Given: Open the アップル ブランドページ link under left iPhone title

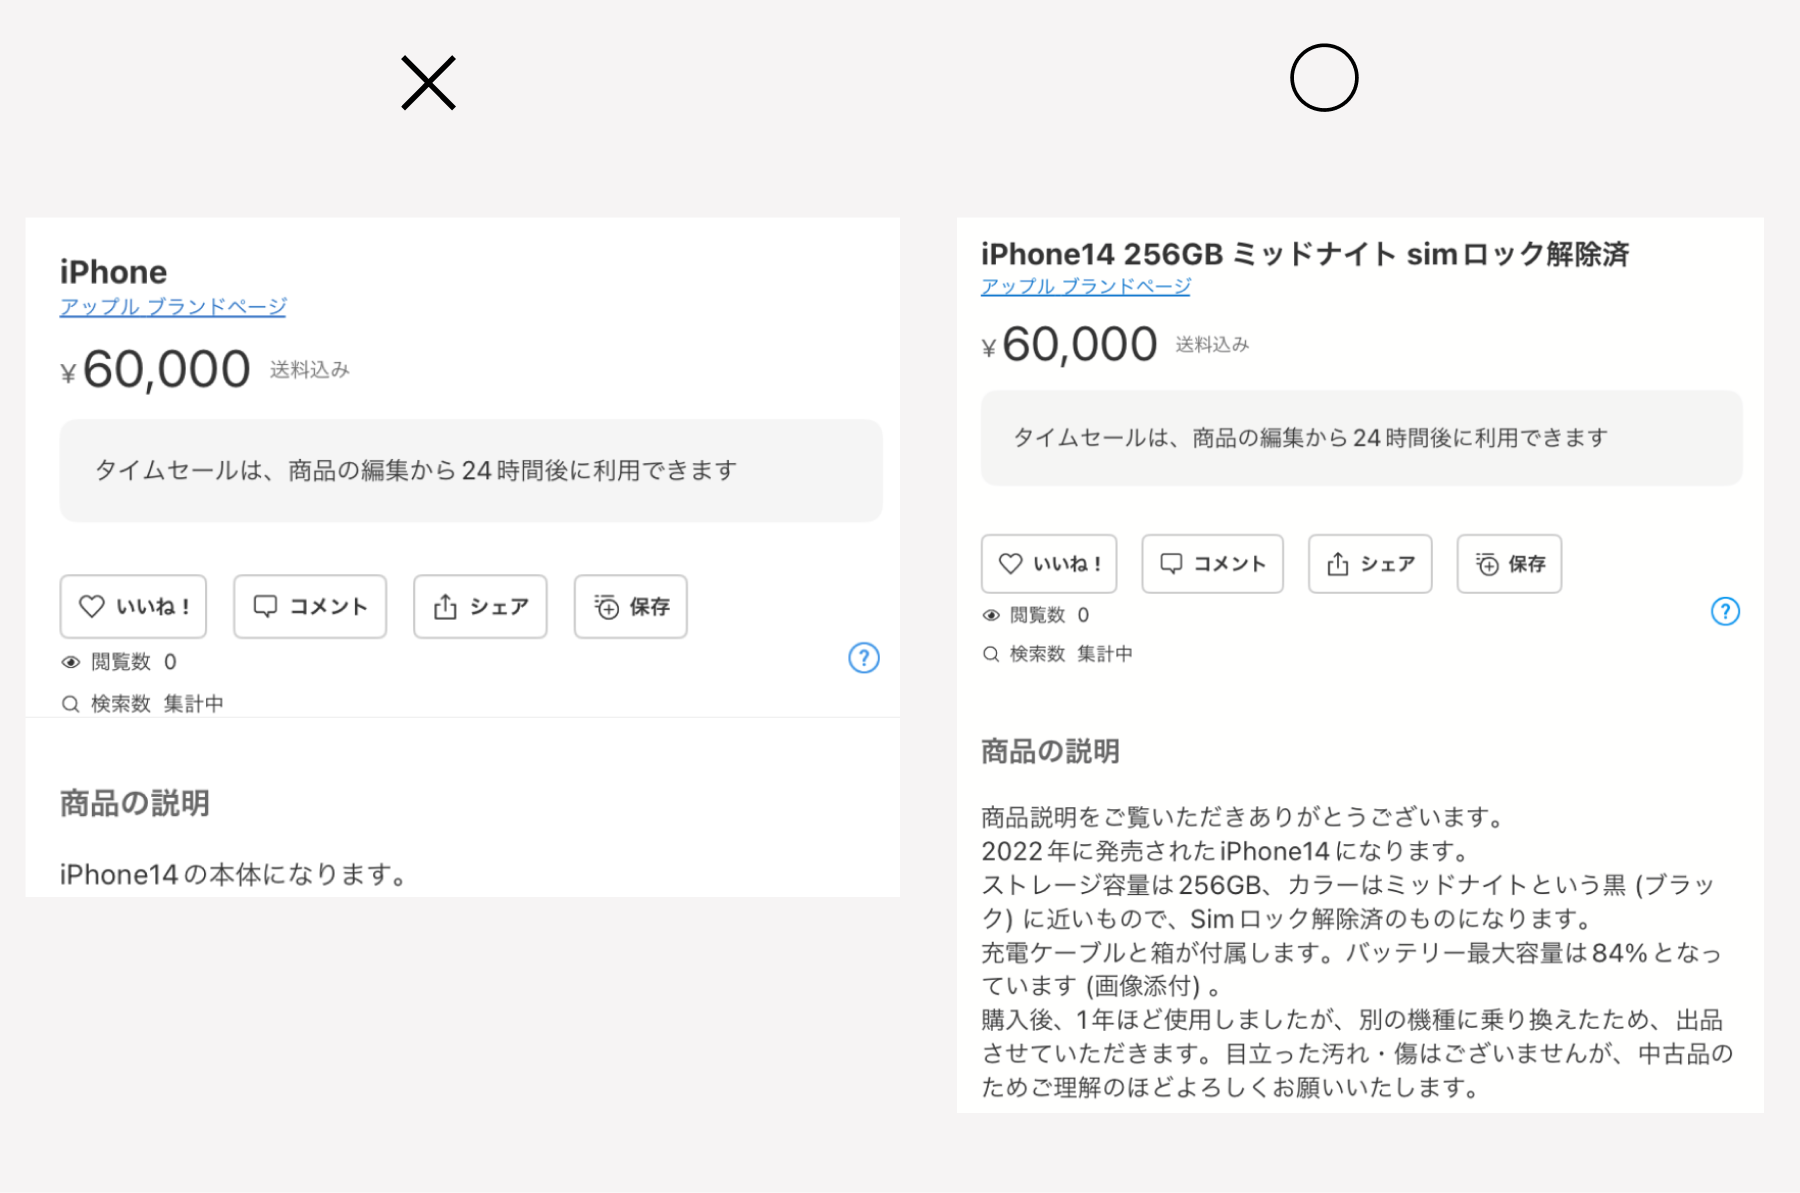Looking at the screenshot, I should point(173,306).
